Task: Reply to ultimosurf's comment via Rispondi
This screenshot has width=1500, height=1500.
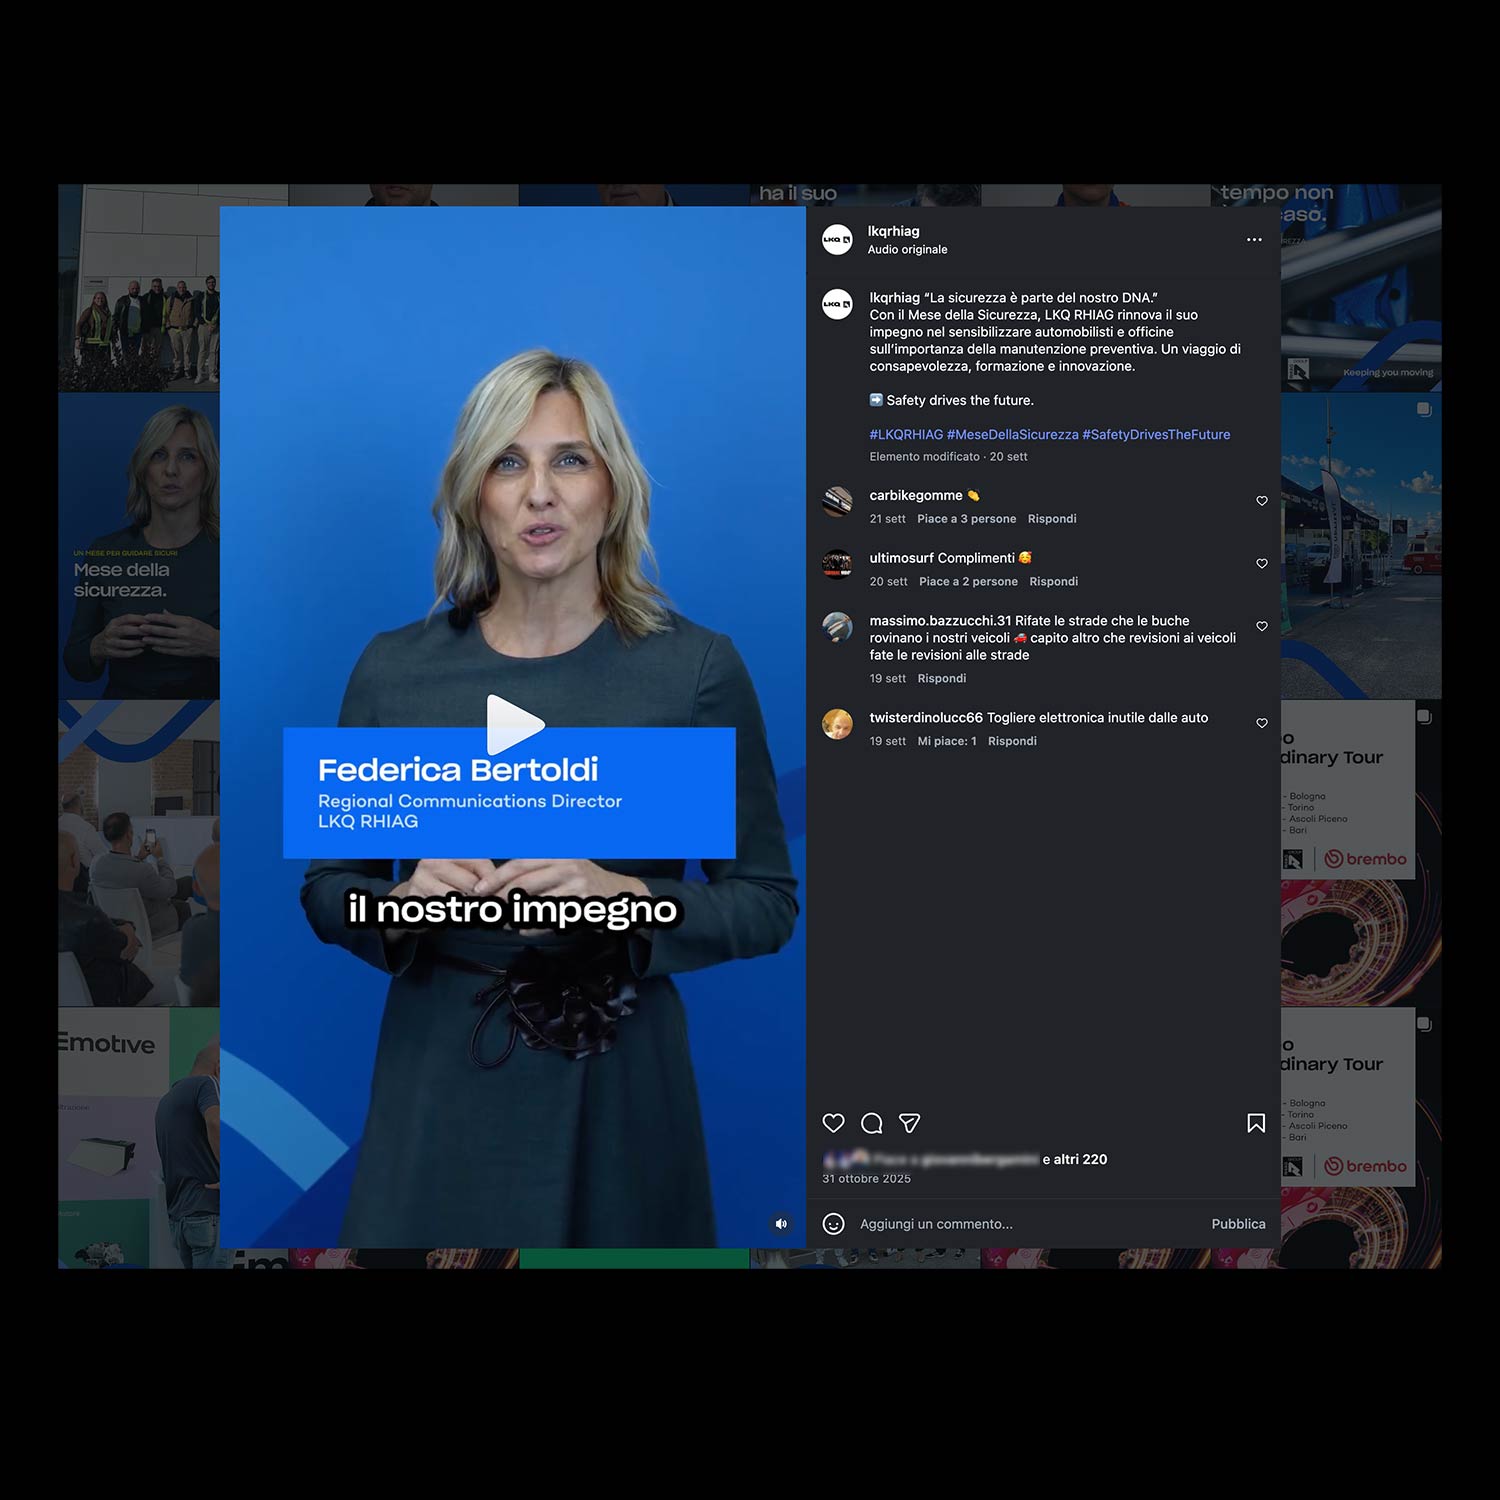Action: point(1054,582)
